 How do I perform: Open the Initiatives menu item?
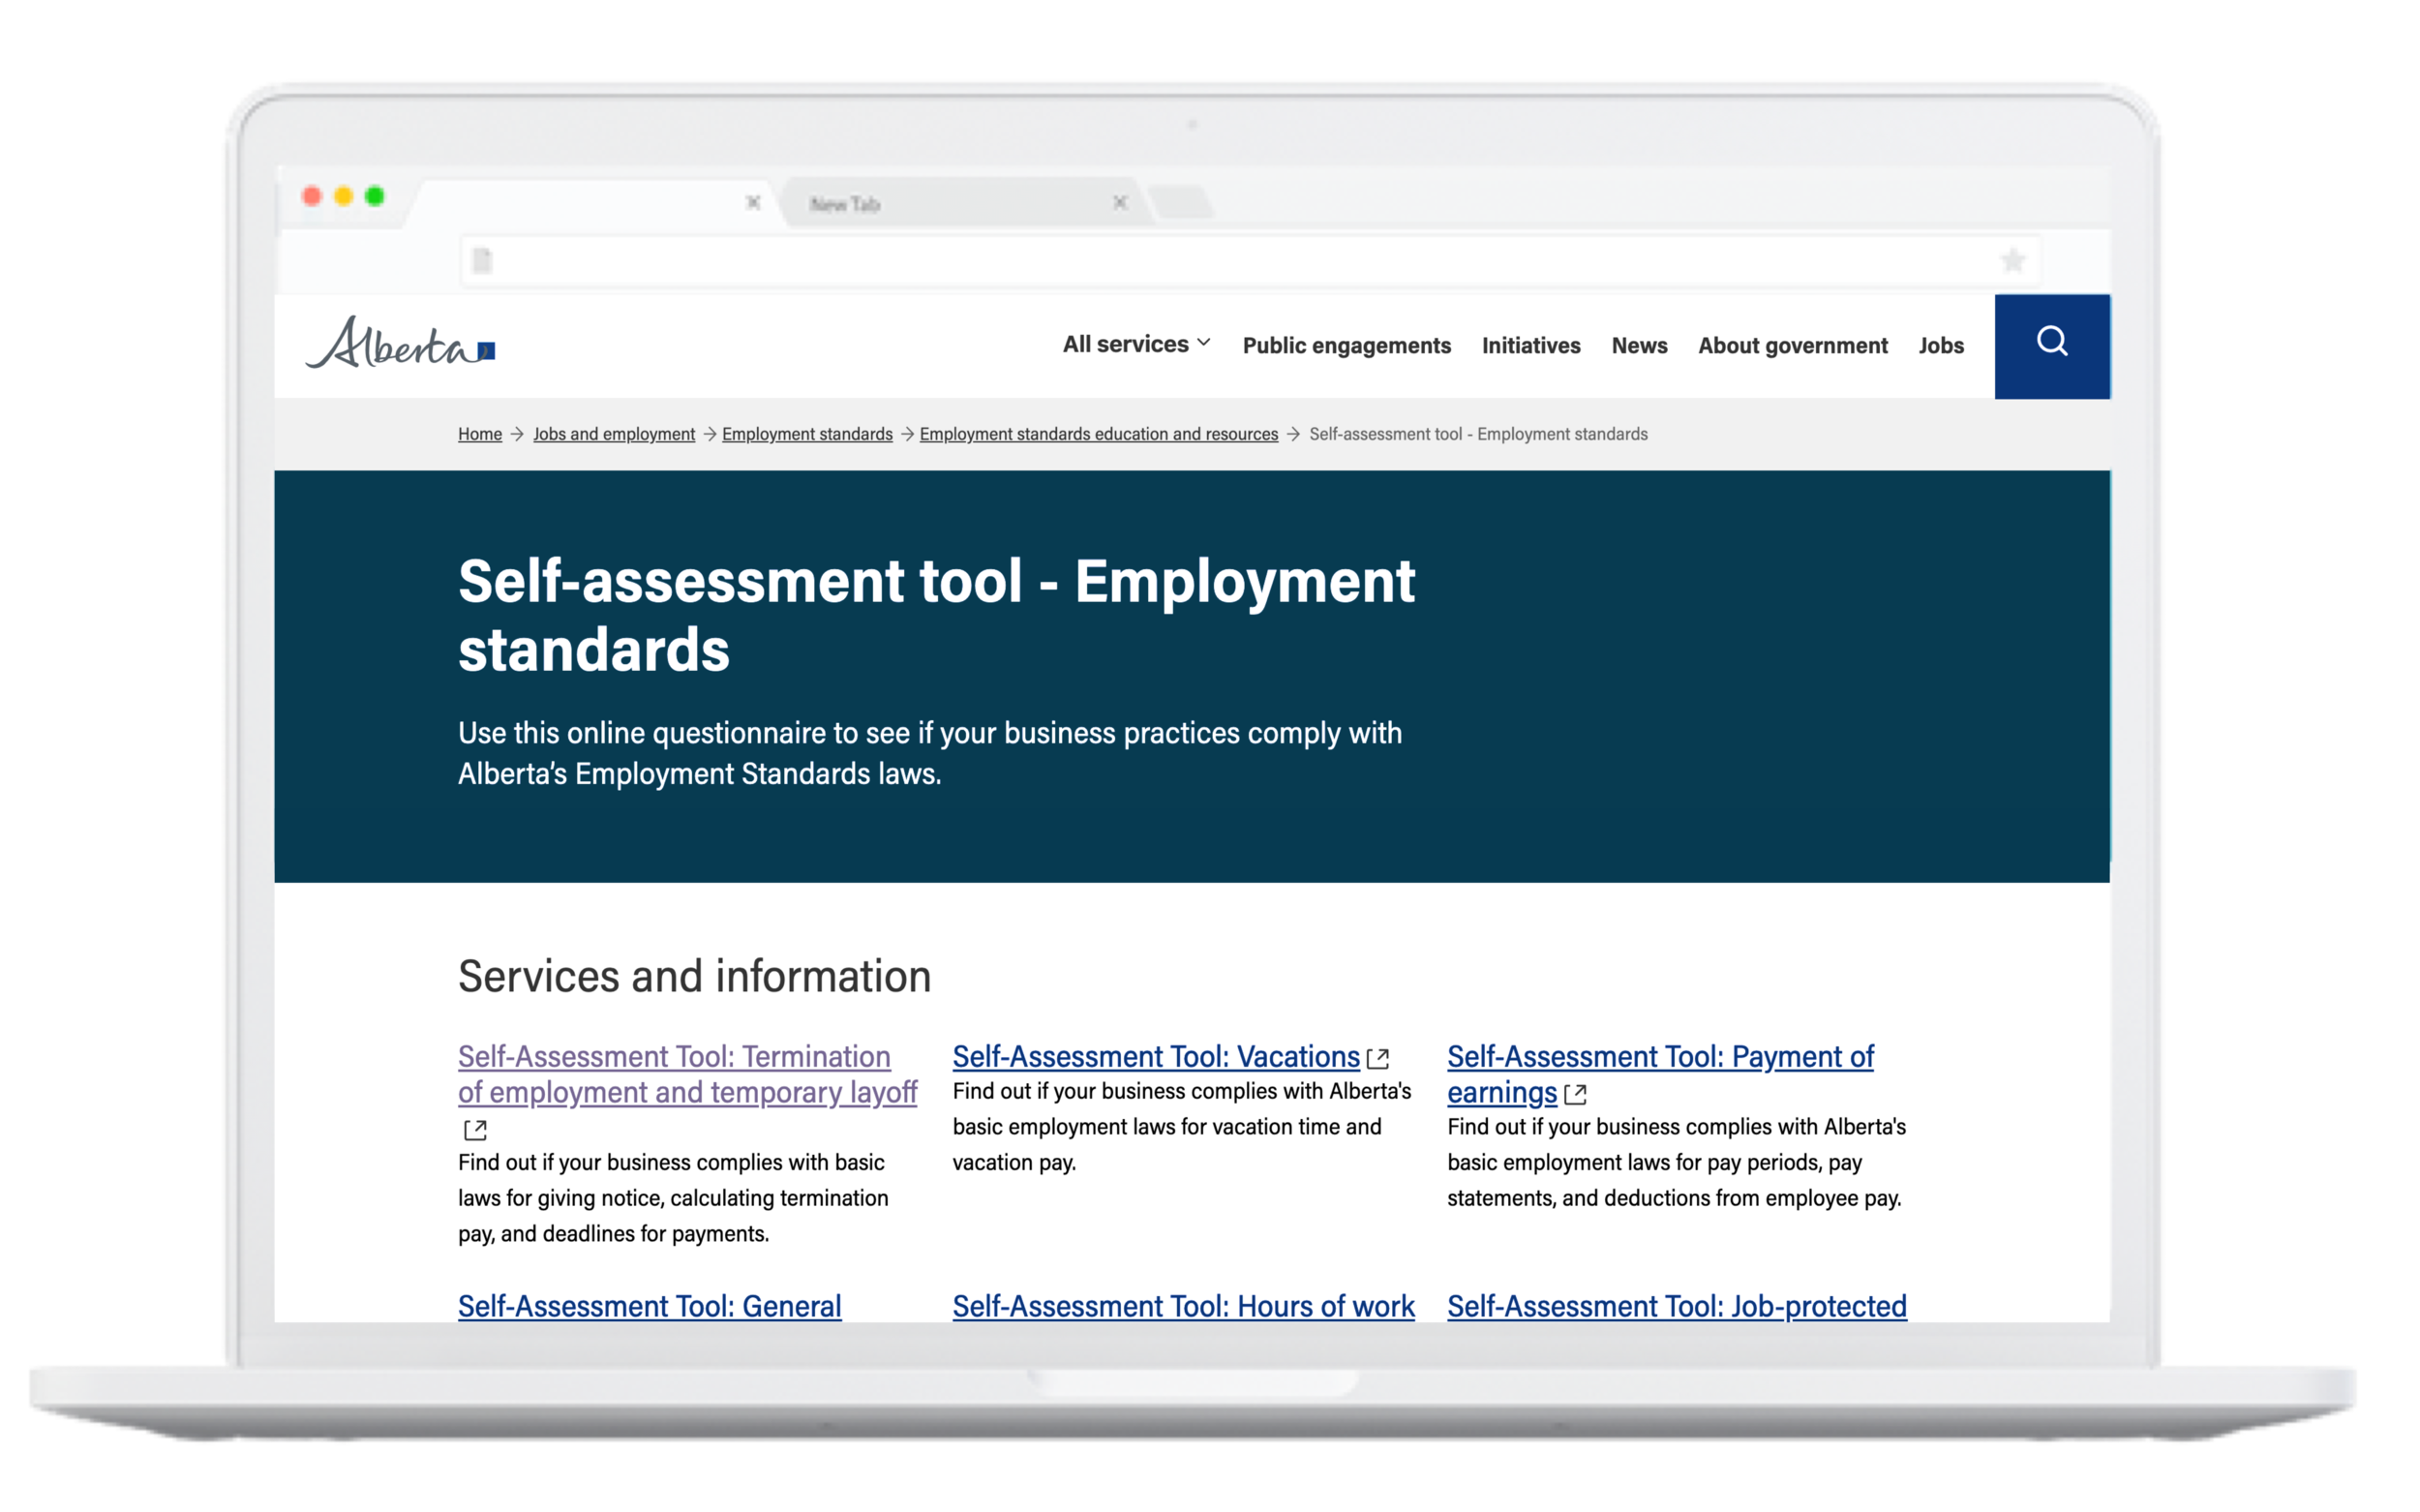[1530, 346]
